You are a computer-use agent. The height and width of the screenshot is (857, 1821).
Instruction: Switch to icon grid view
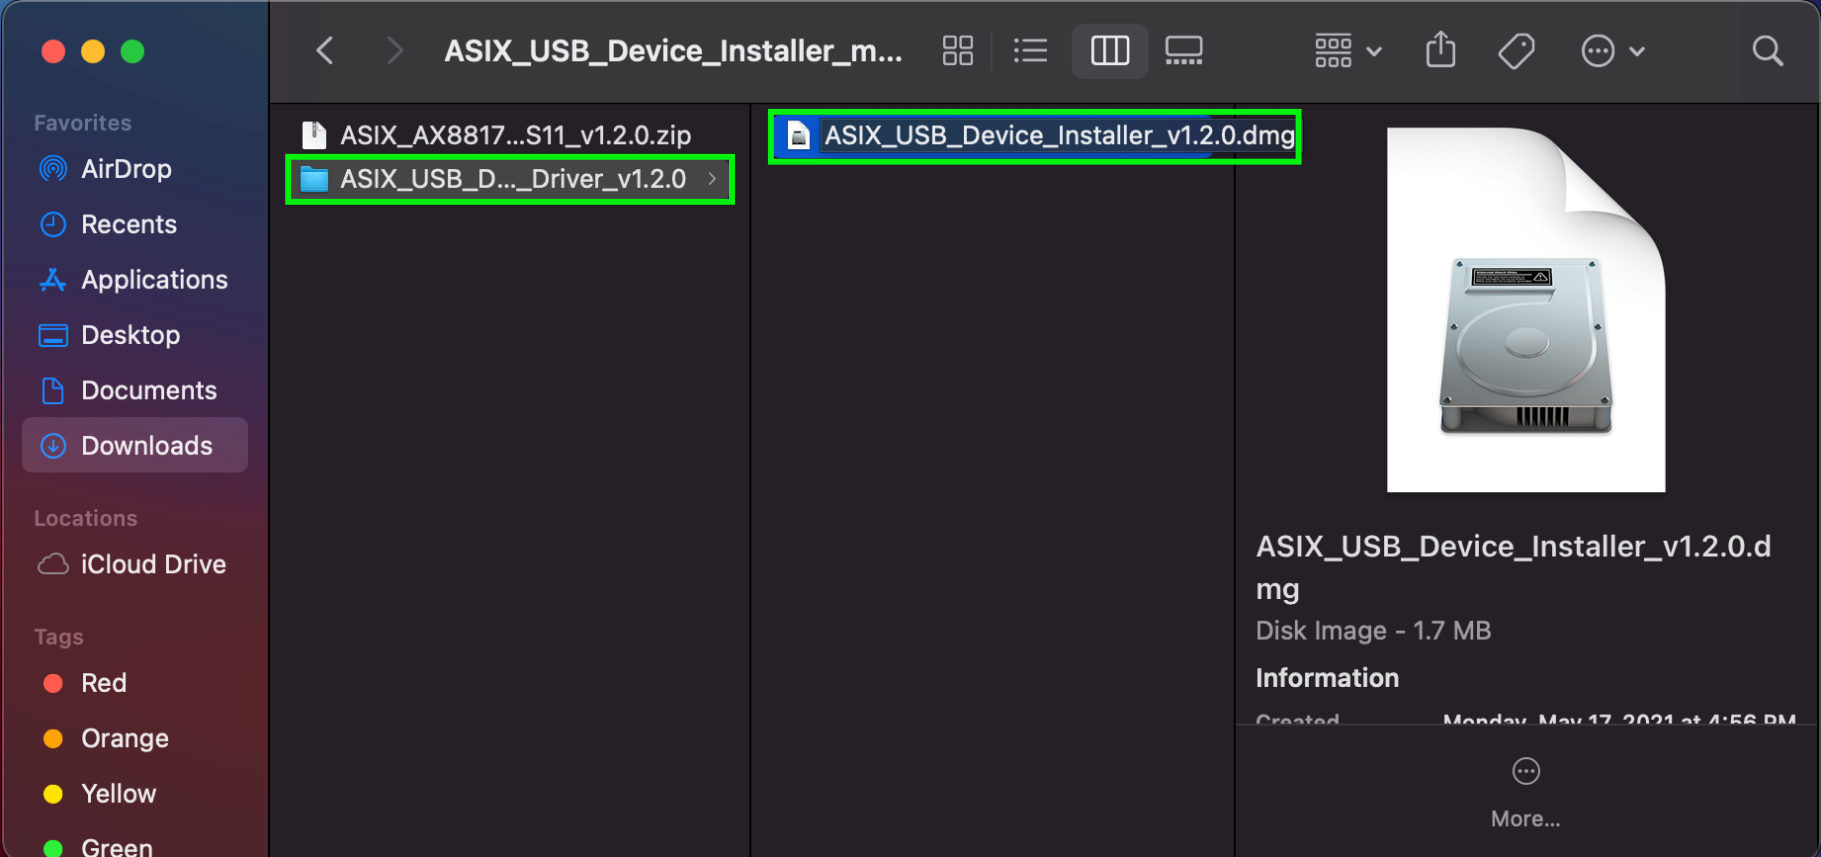tap(957, 51)
